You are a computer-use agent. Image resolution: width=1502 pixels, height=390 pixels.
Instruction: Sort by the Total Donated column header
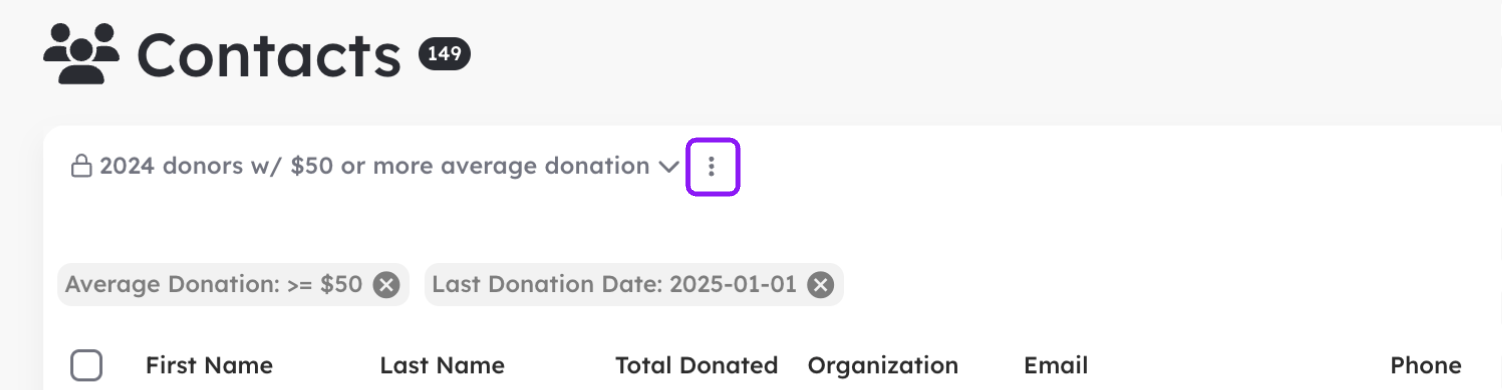click(696, 365)
